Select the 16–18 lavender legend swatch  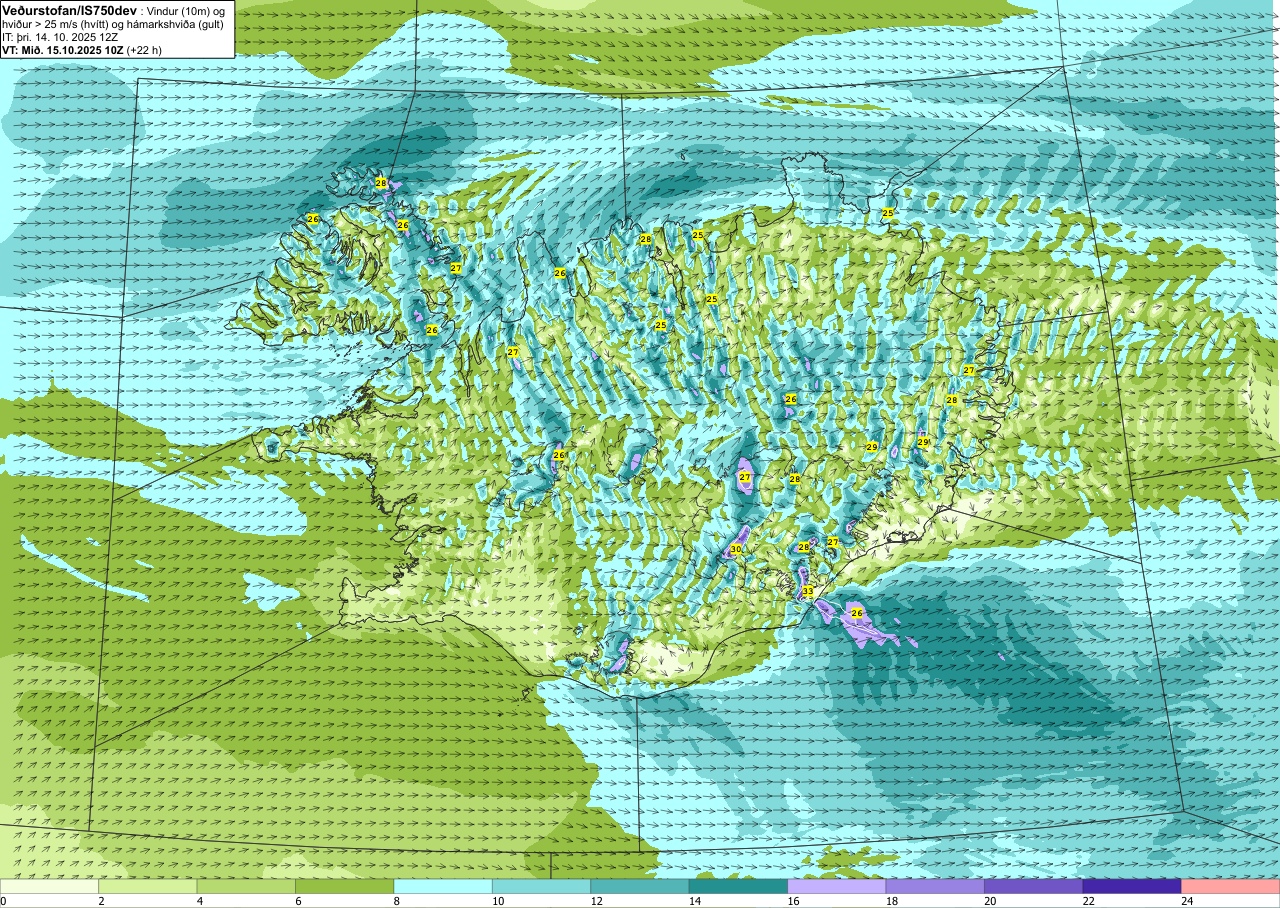coord(837,886)
